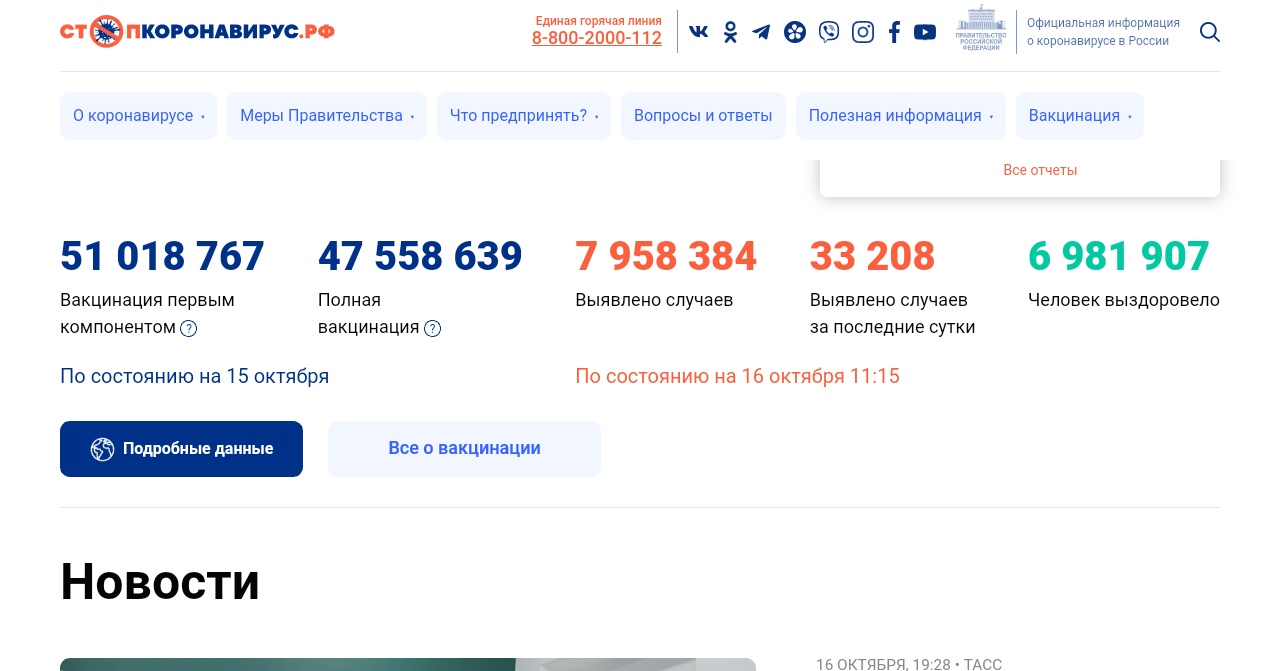
Task: Click the Facebook icon
Action: (894, 32)
